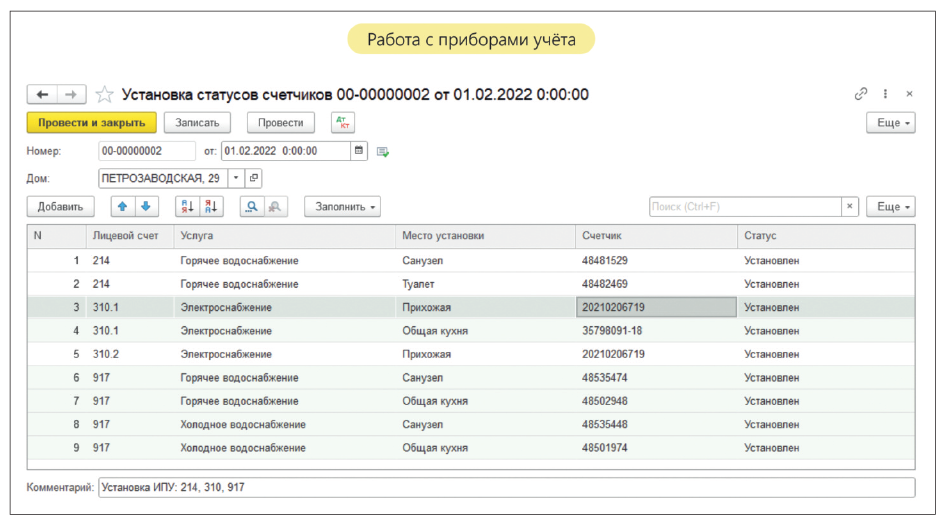The image size is (951, 524).
Task: Click Электроснабжение in row 4
Action: (226, 331)
